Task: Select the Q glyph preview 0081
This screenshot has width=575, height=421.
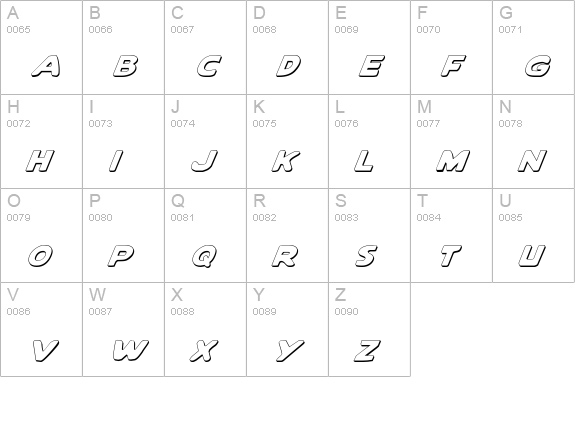Action: [205, 256]
